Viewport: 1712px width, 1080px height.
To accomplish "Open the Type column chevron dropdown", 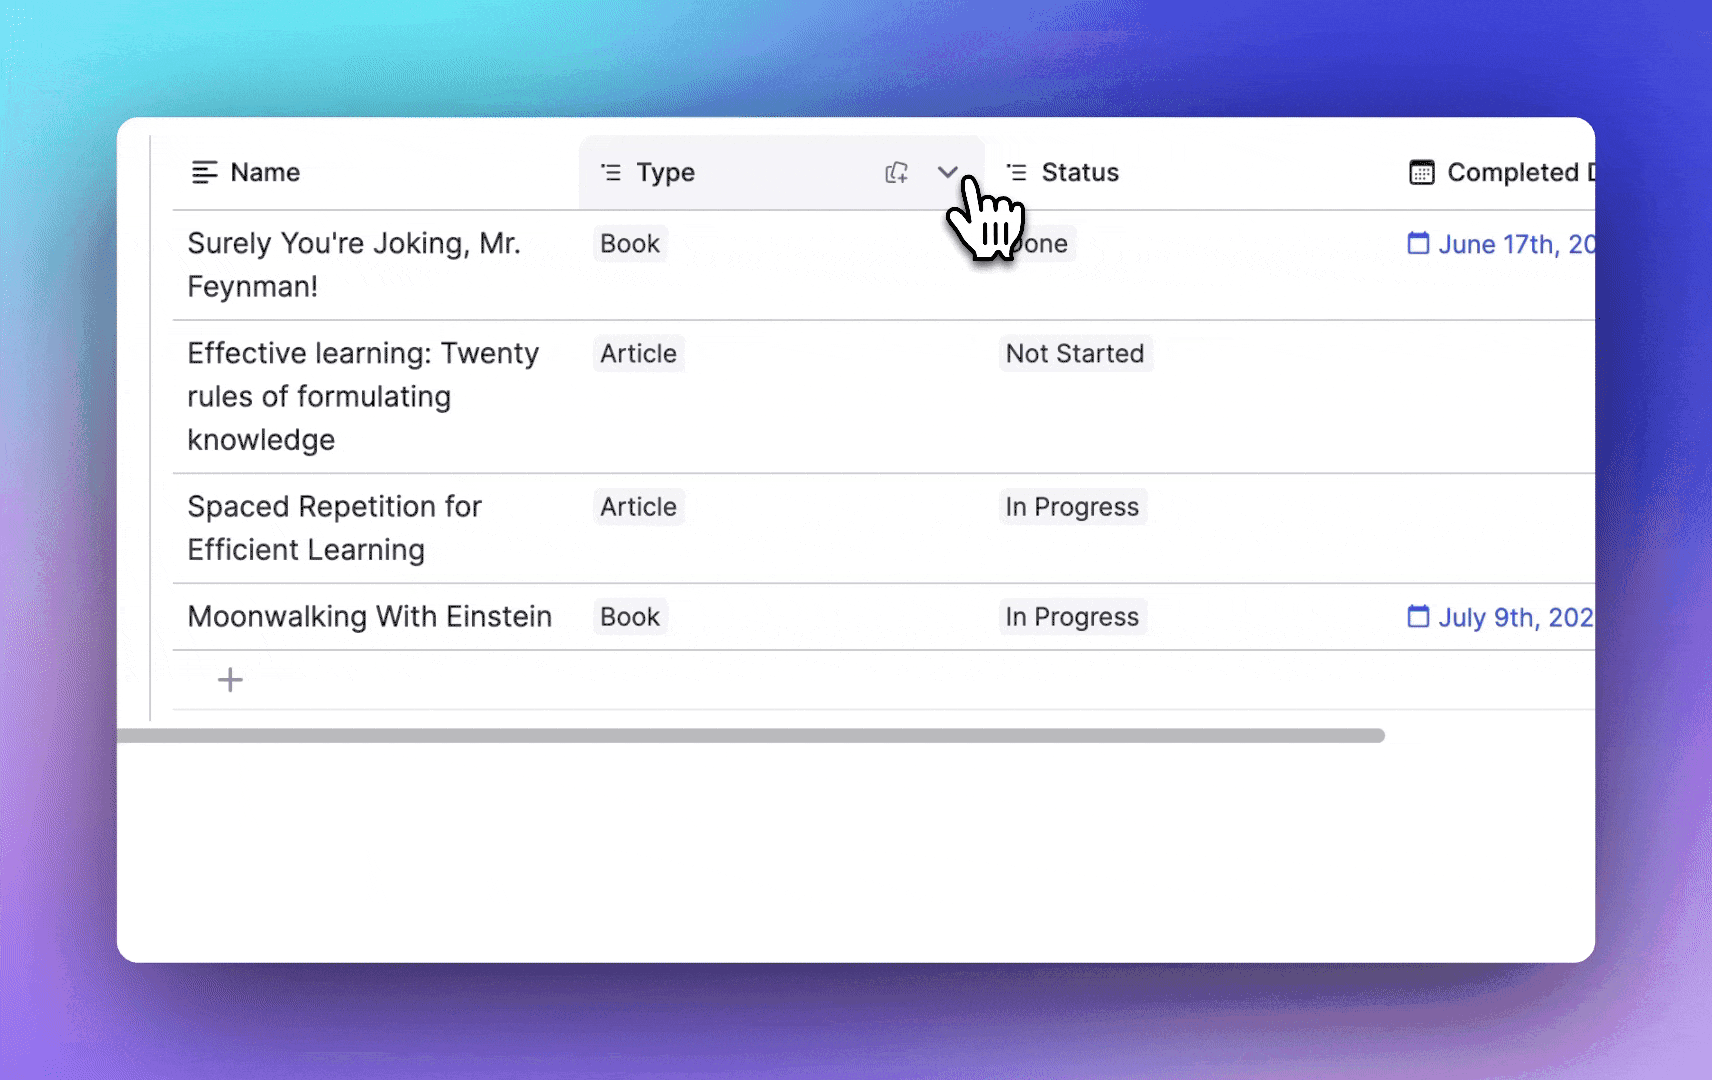I will click(x=947, y=172).
